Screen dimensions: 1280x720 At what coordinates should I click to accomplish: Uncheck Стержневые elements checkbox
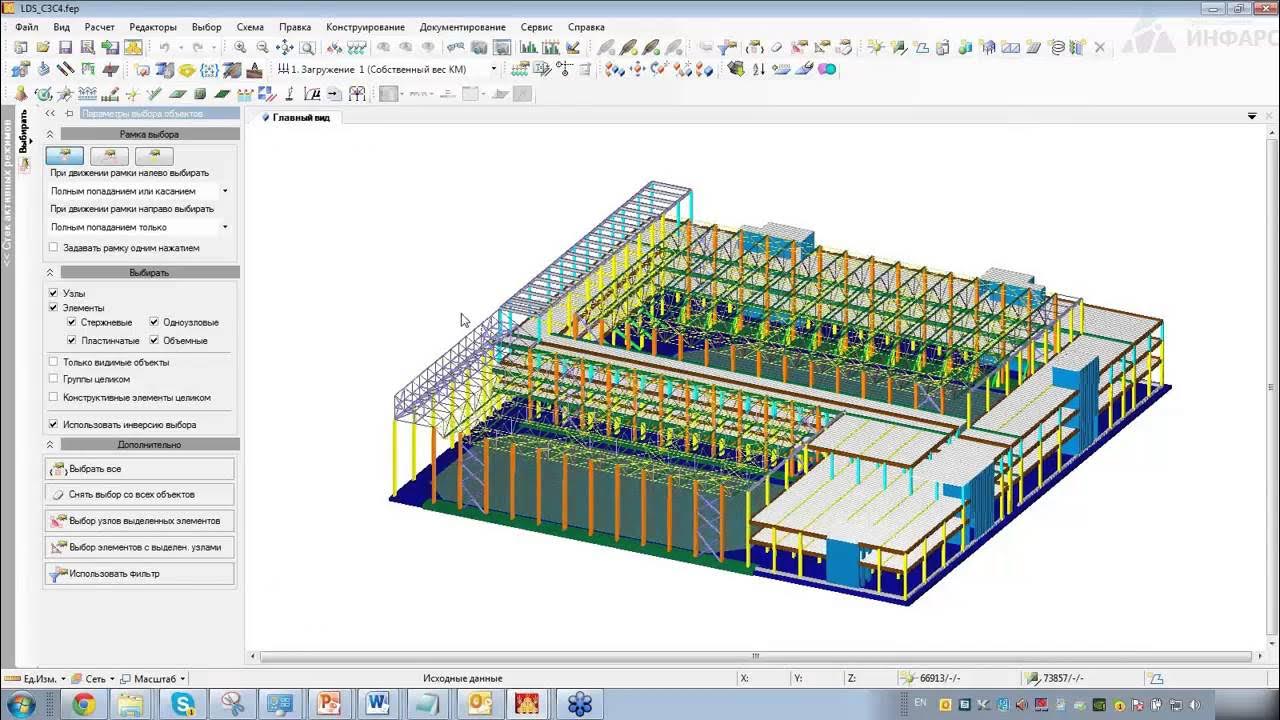click(71, 322)
